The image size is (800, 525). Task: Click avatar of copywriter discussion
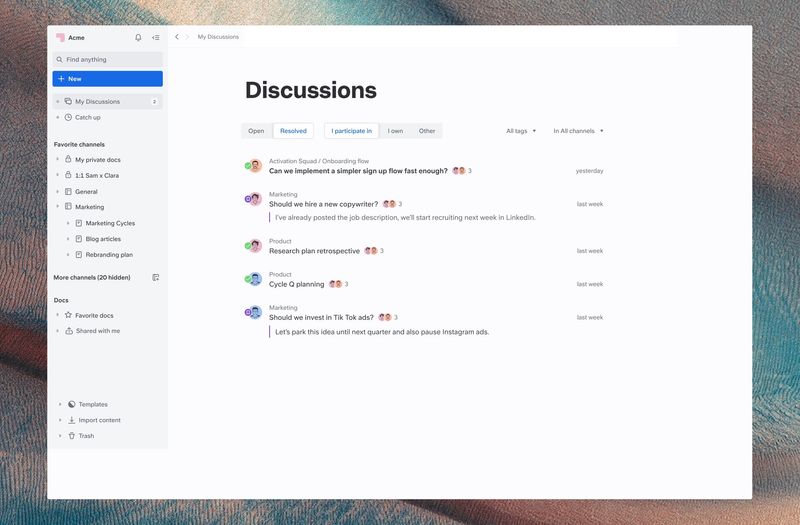[x=255, y=199]
